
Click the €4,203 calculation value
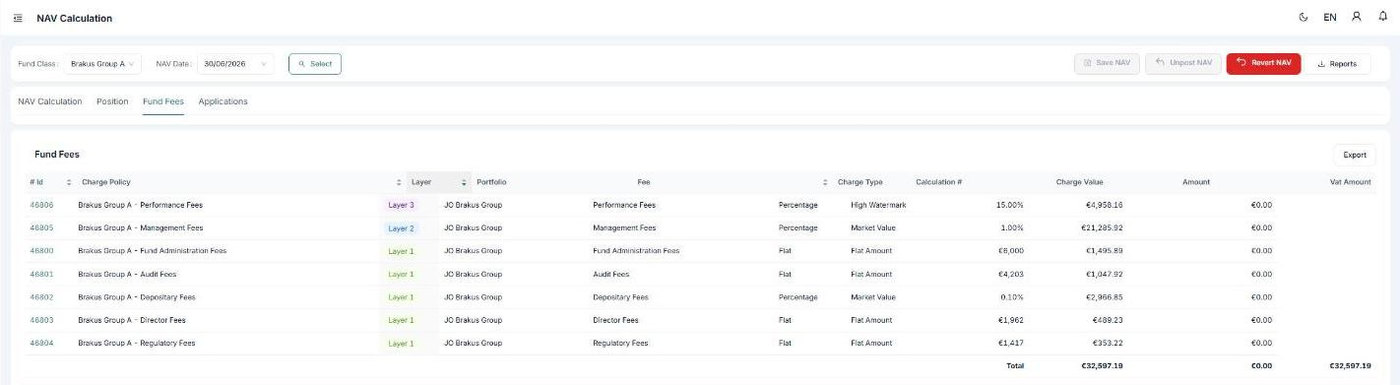(1010, 274)
